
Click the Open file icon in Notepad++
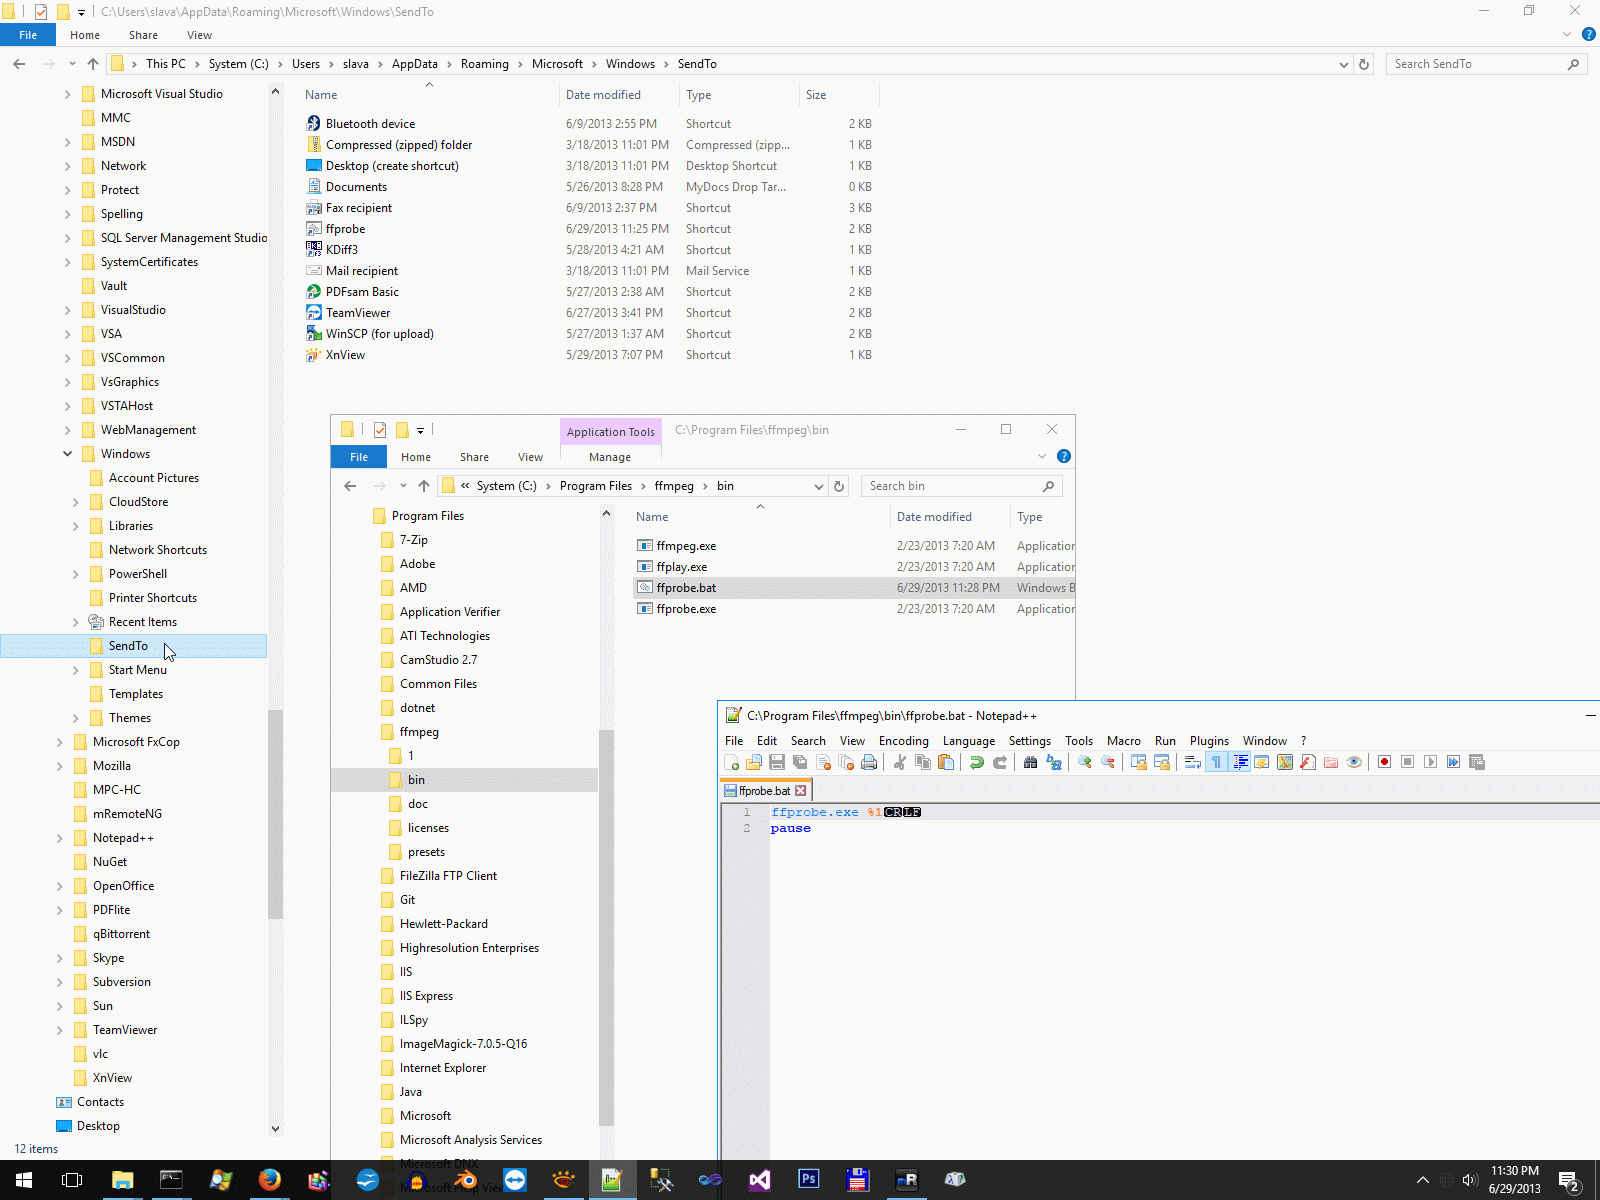[x=754, y=762]
